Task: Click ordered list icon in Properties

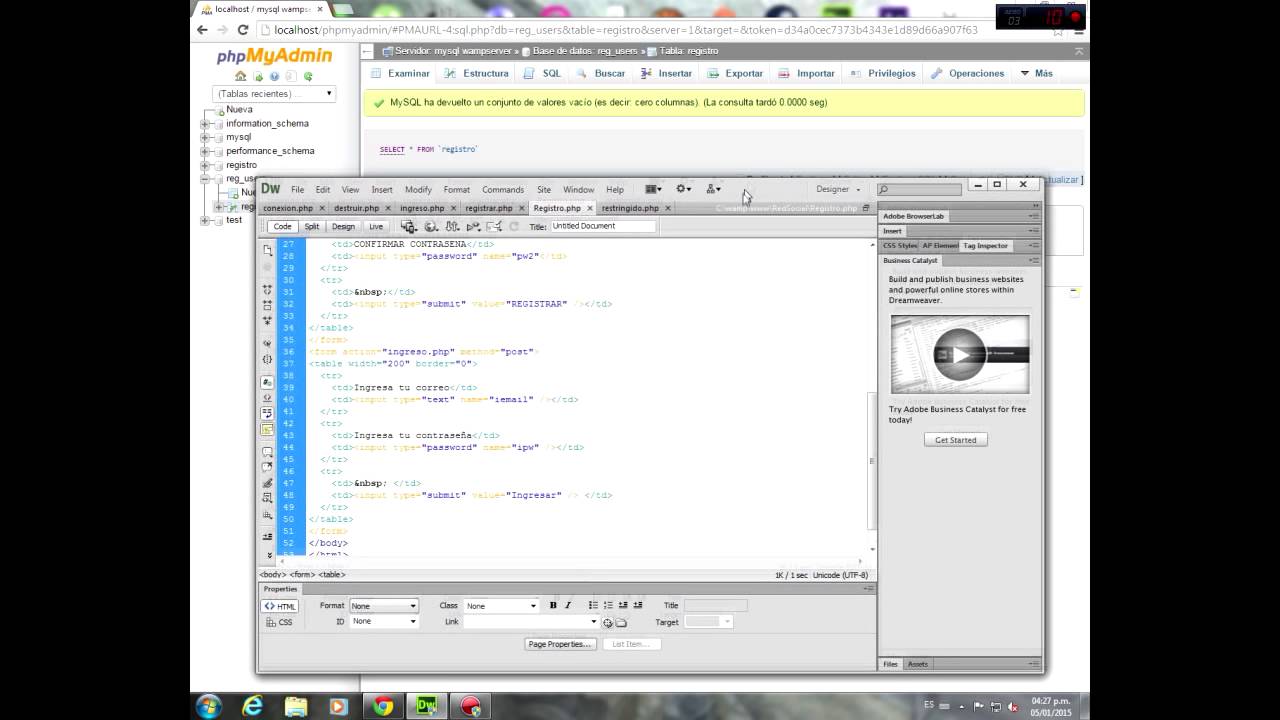Action: [x=608, y=605]
